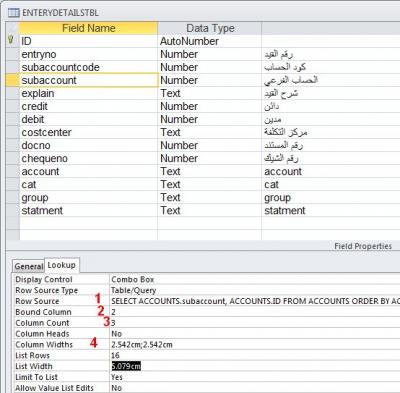
Task: Click the subaccount field name cell
Action: pyautogui.click(x=88, y=80)
